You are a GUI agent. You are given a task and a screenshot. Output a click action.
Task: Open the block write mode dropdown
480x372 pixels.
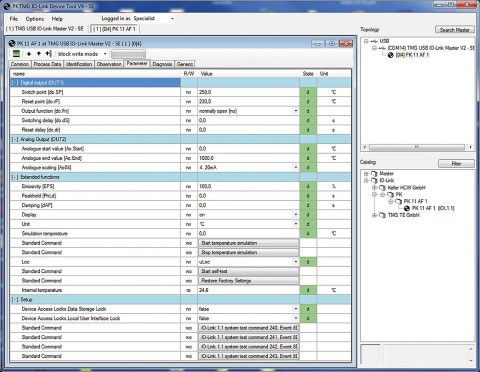click(105, 54)
